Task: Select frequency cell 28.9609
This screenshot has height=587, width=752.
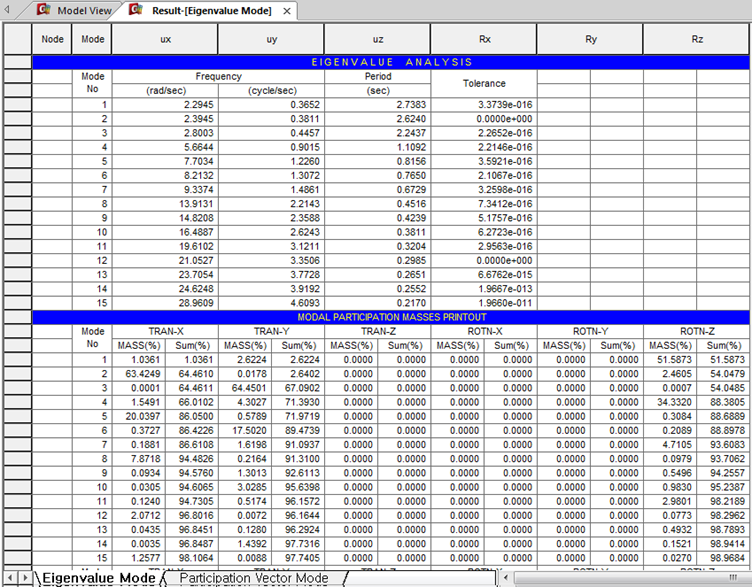Action: 165,303
